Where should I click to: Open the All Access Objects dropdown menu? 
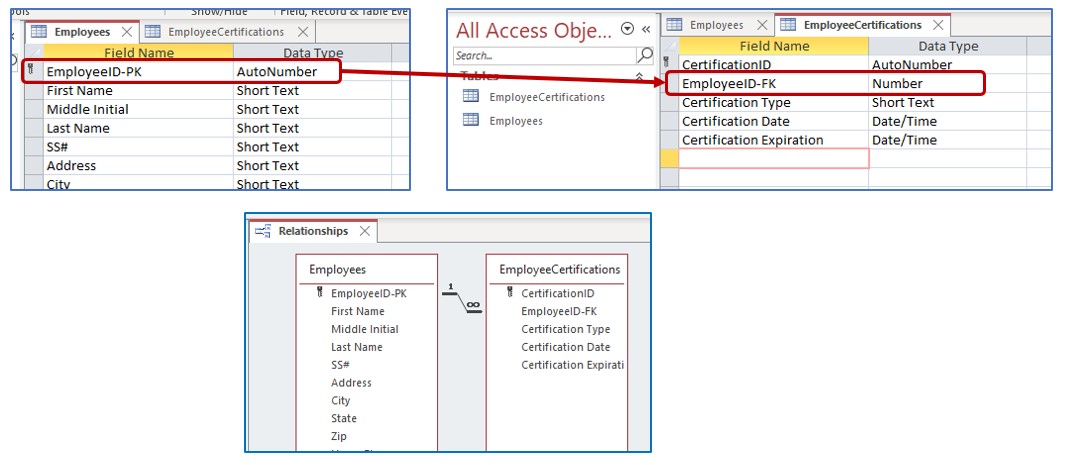626,29
